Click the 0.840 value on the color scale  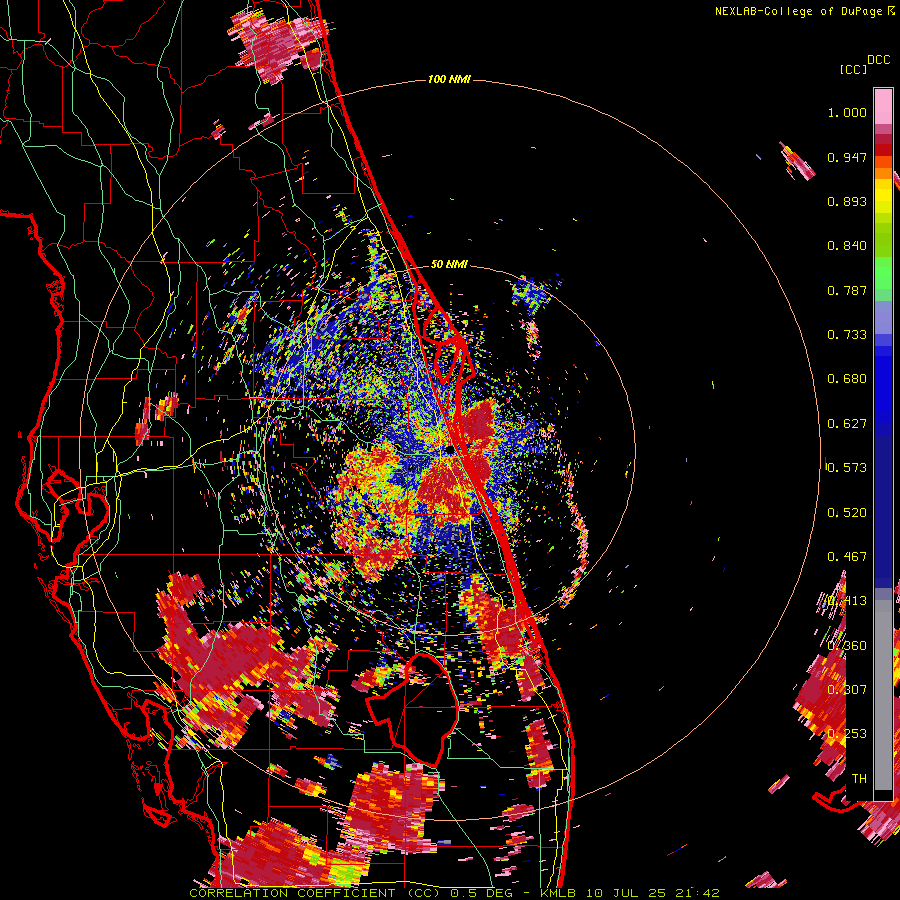[847, 246]
